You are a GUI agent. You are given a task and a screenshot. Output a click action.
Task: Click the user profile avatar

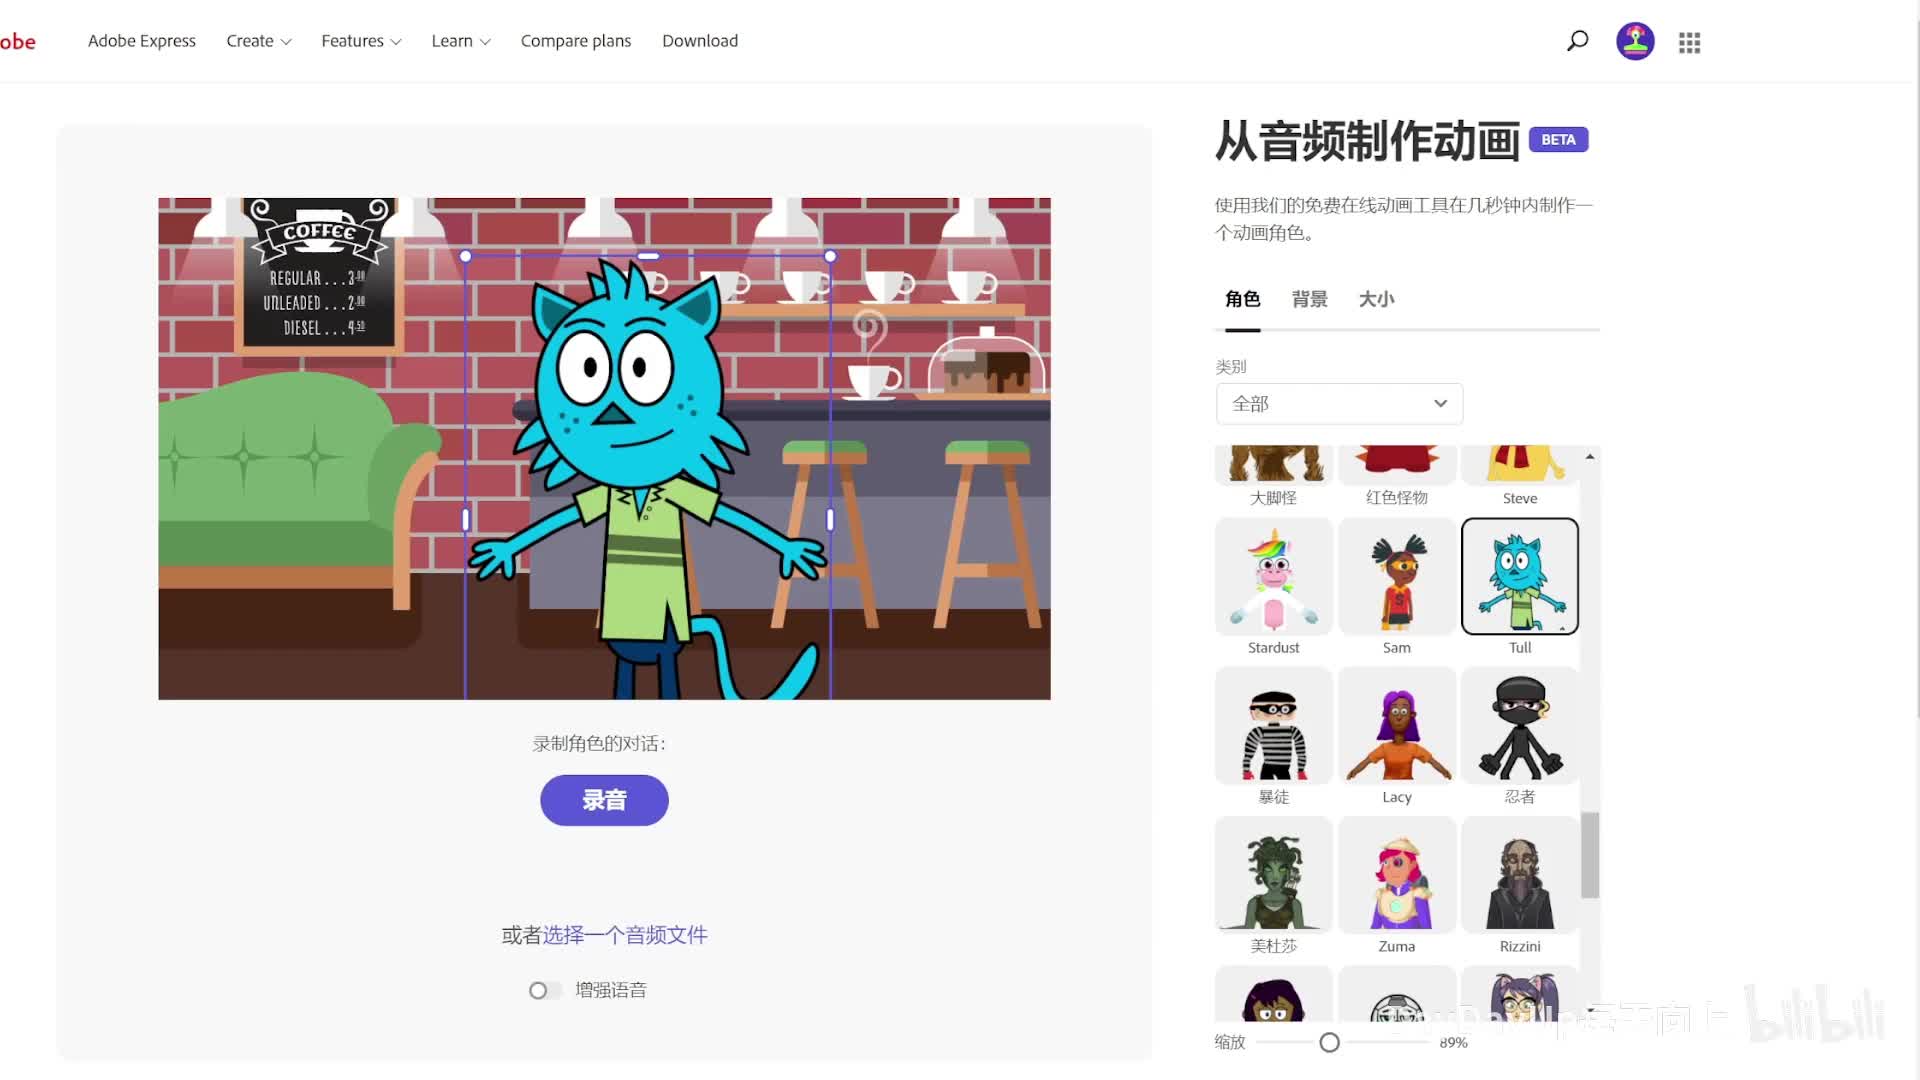[x=1635, y=42]
